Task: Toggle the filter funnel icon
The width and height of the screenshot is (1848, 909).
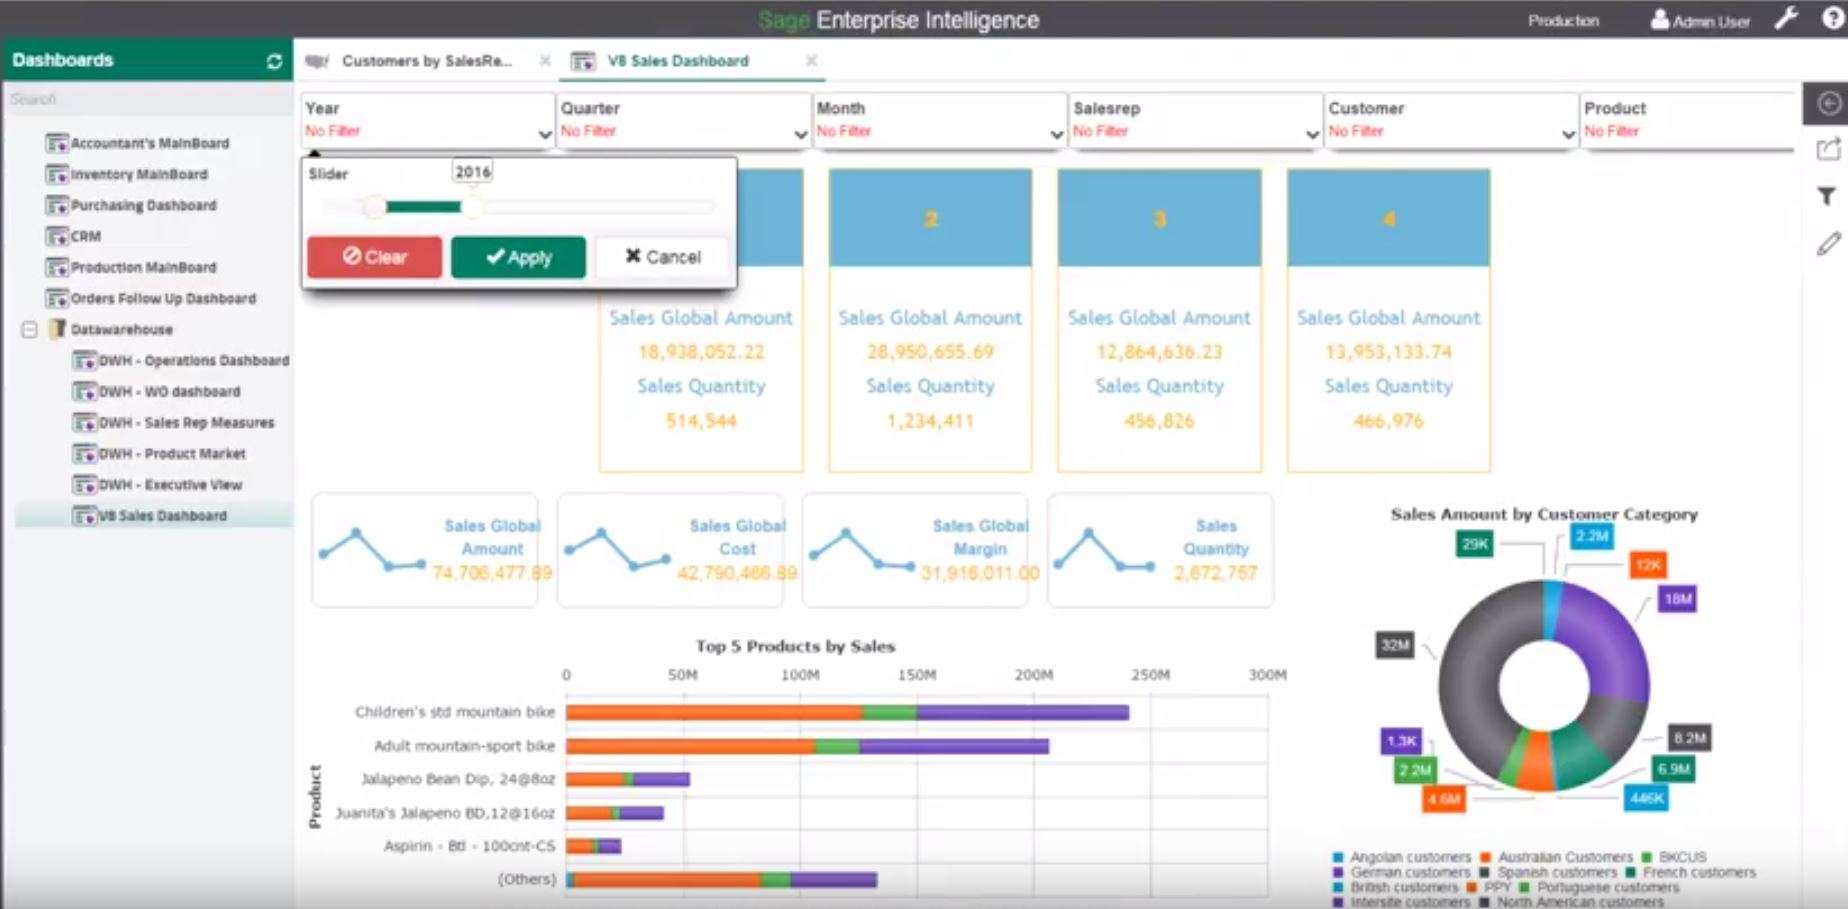Action: 1827,196
